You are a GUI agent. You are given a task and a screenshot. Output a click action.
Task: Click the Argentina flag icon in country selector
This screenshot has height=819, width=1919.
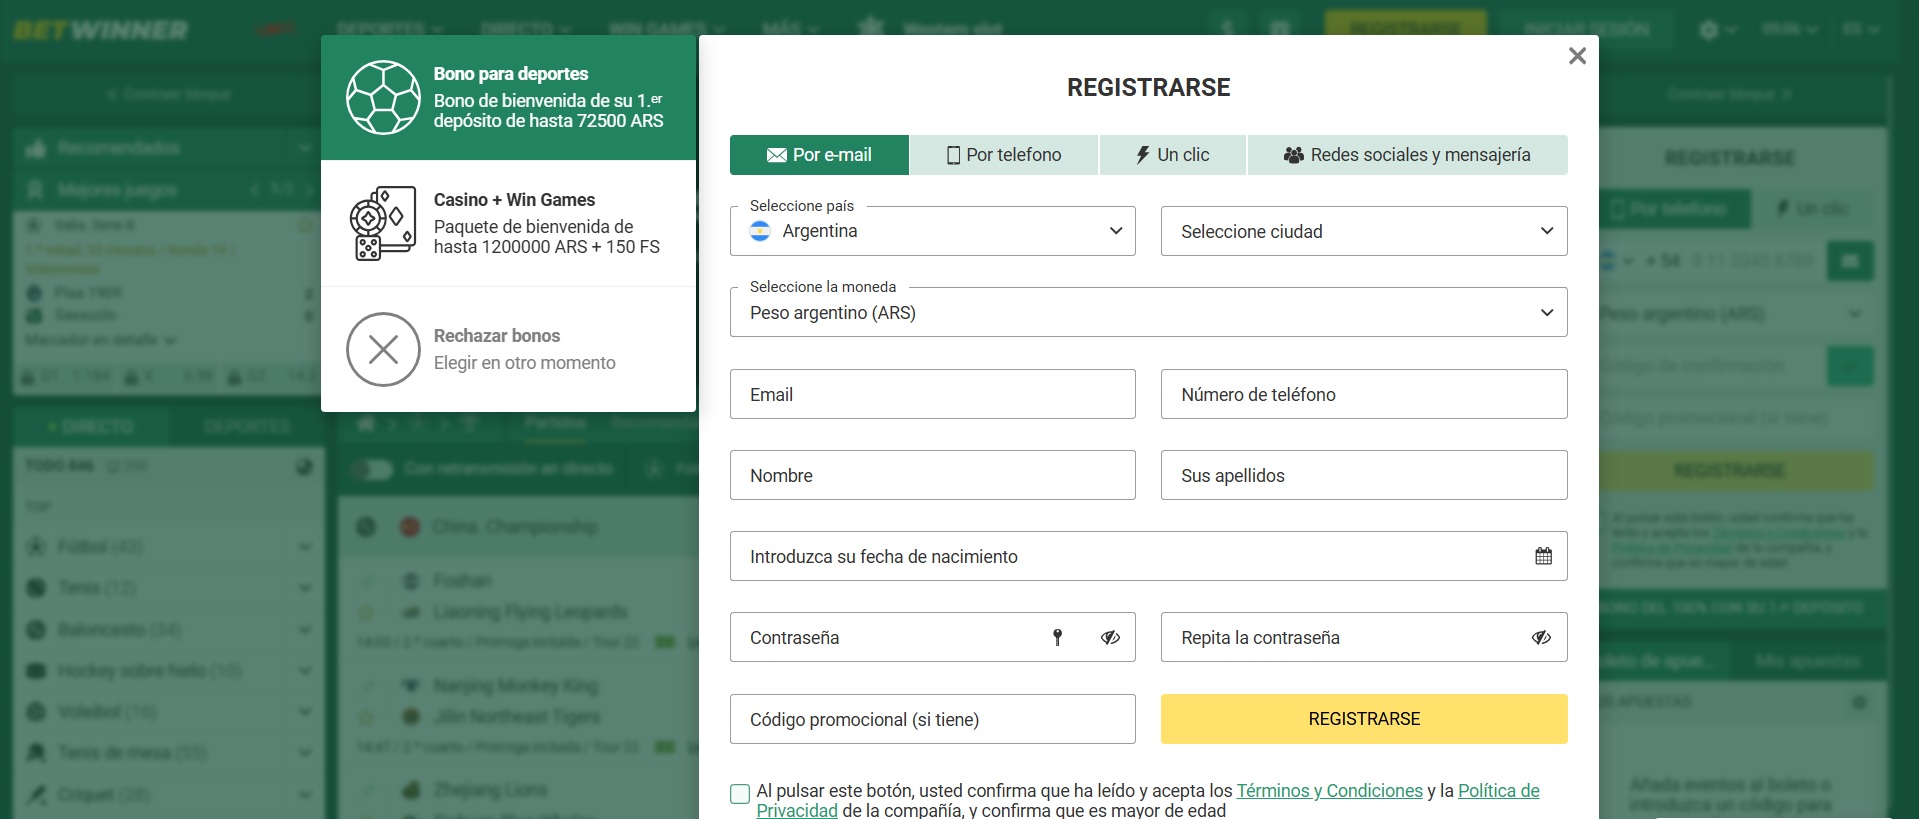[x=760, y=231]
